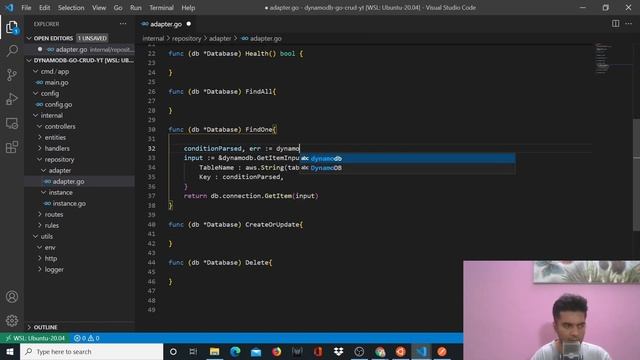This screenshot has height=360, width=640.
Task: Click the internal breadcrumb segment
Action: 153,38
